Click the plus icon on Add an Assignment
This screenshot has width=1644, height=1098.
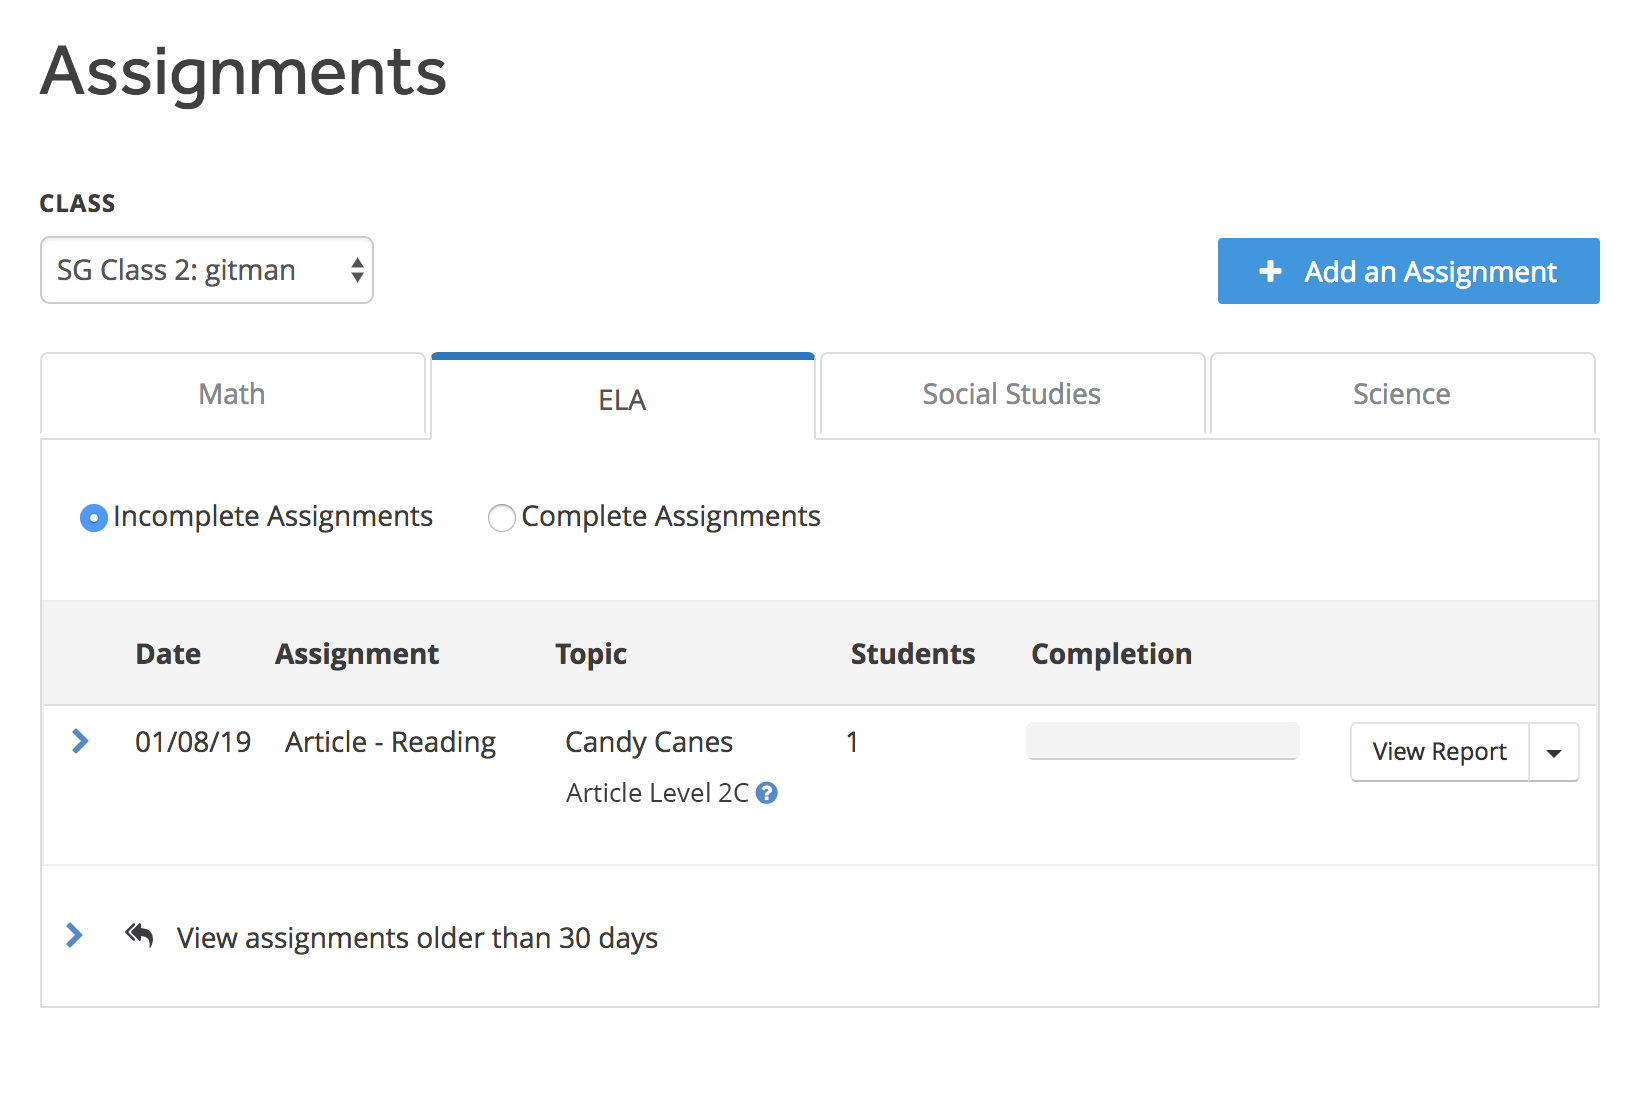[1270, 271]
